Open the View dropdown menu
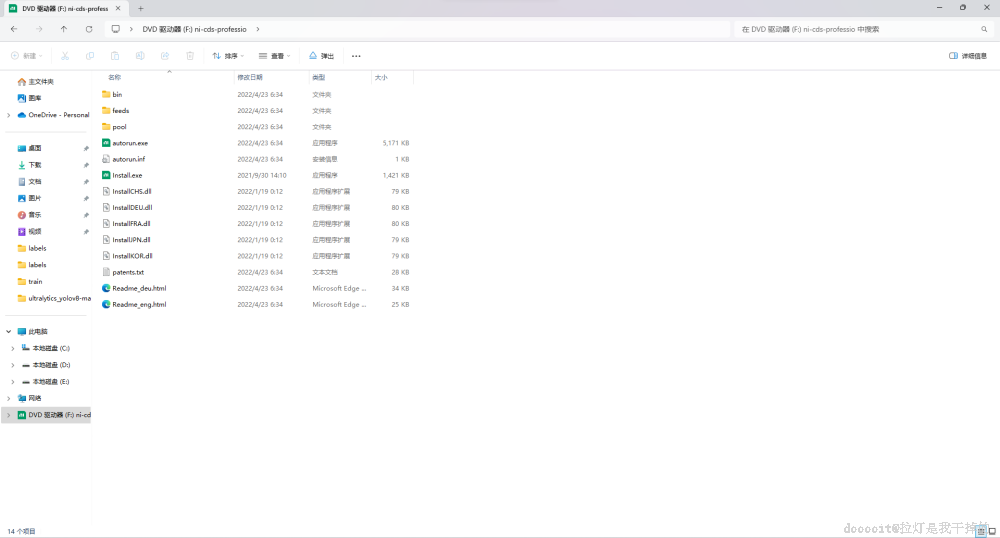 pyautogui.click(x=275, y=56)
